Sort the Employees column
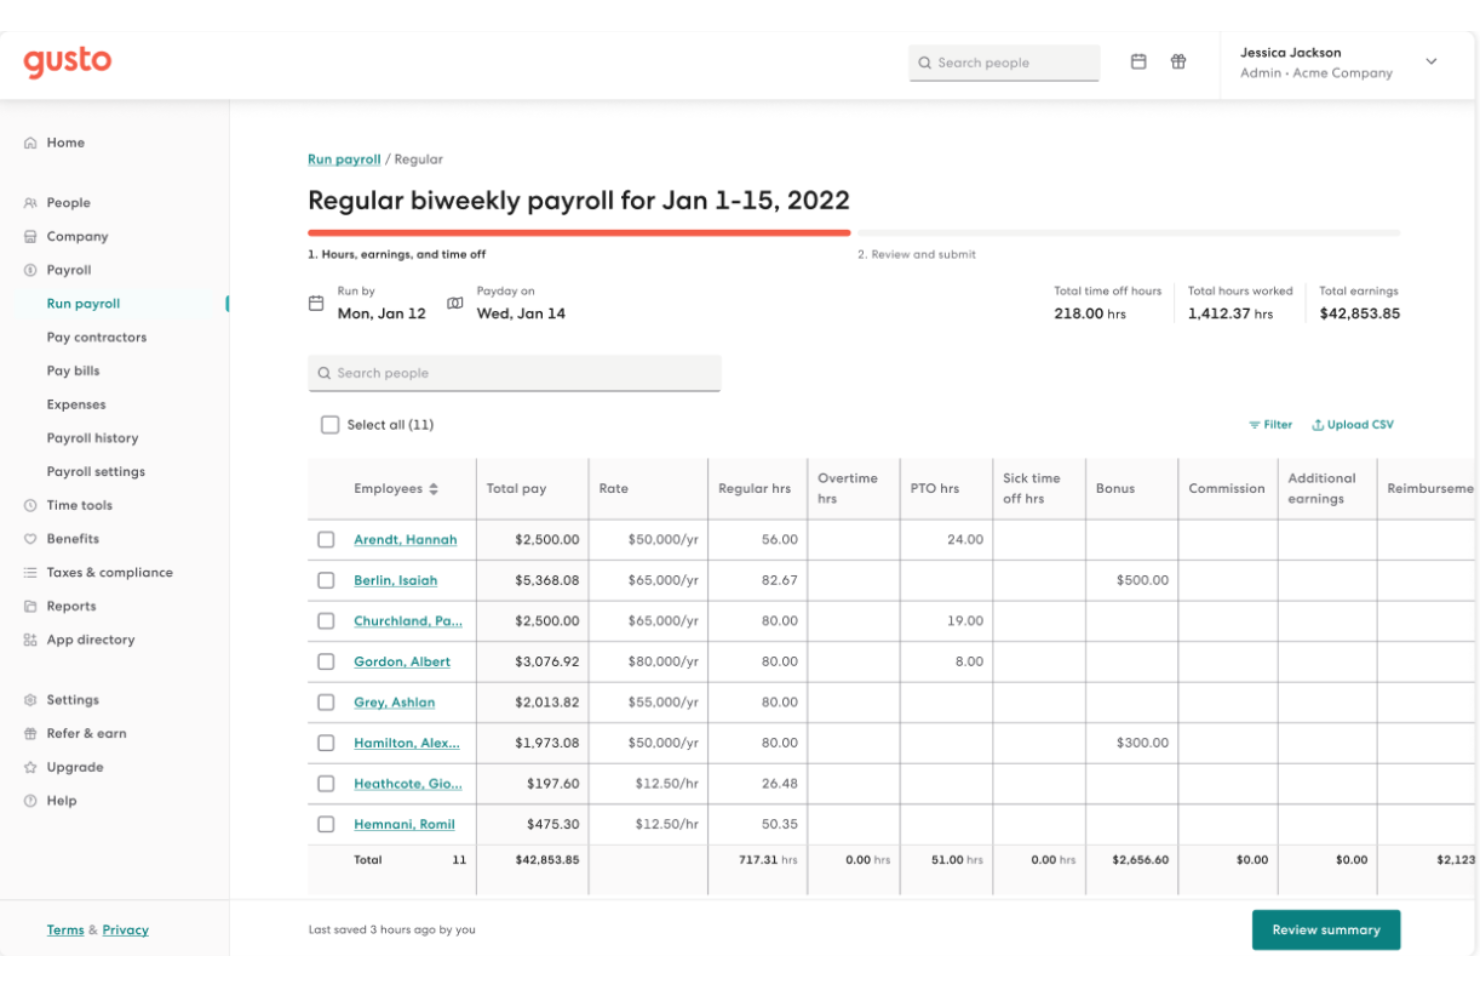Viewport: 1480px width, 987px height. 434,488
